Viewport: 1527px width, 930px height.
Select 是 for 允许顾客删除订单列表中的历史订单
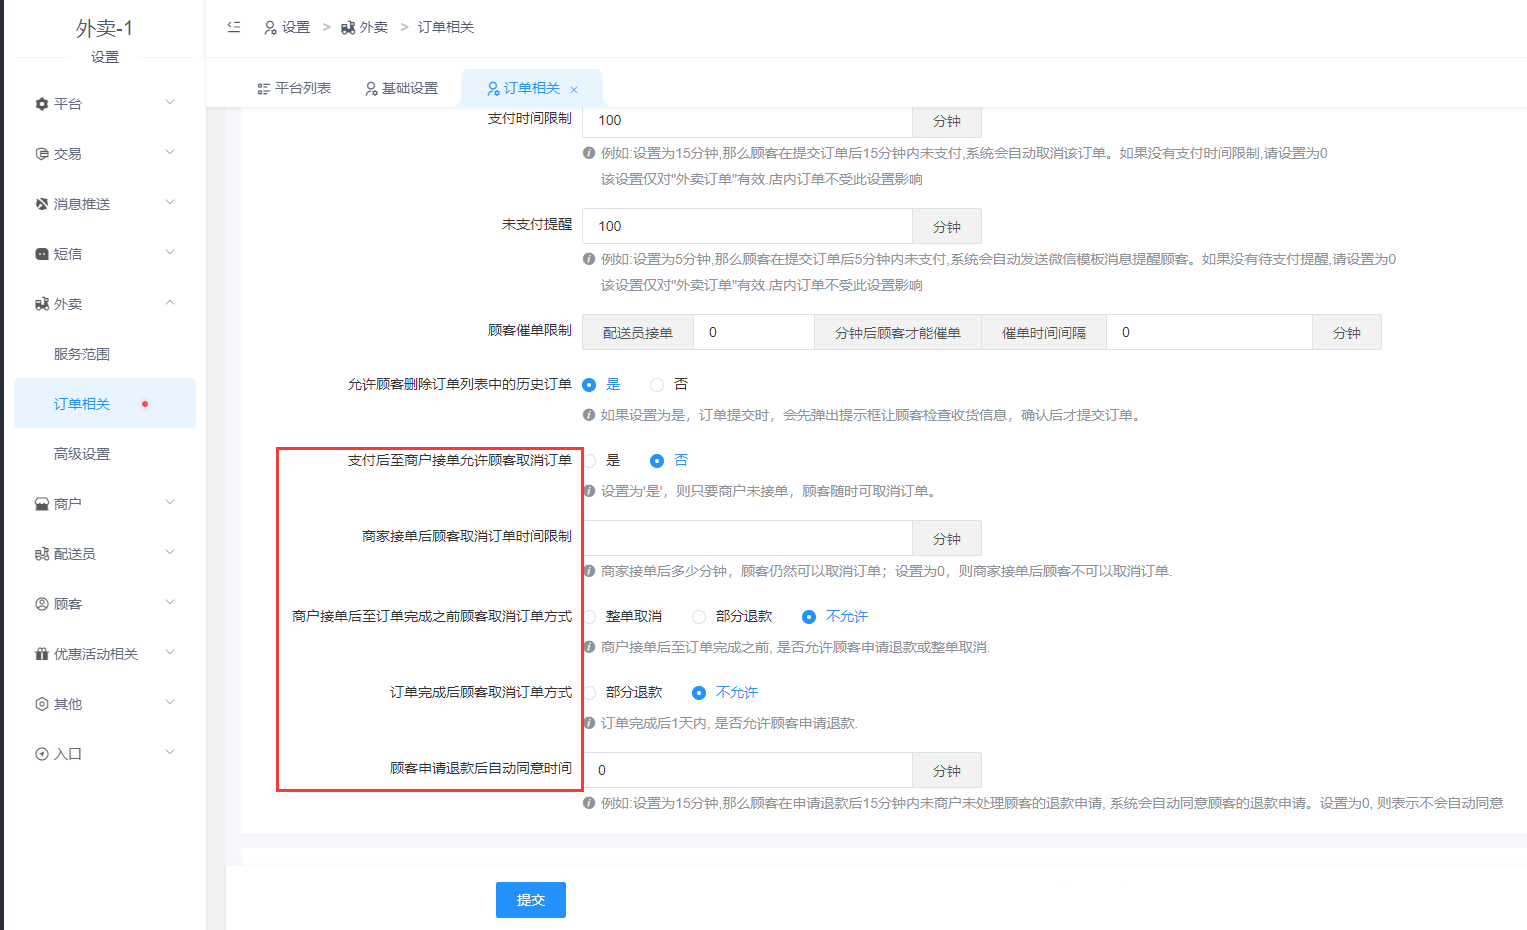coord(589,385)
